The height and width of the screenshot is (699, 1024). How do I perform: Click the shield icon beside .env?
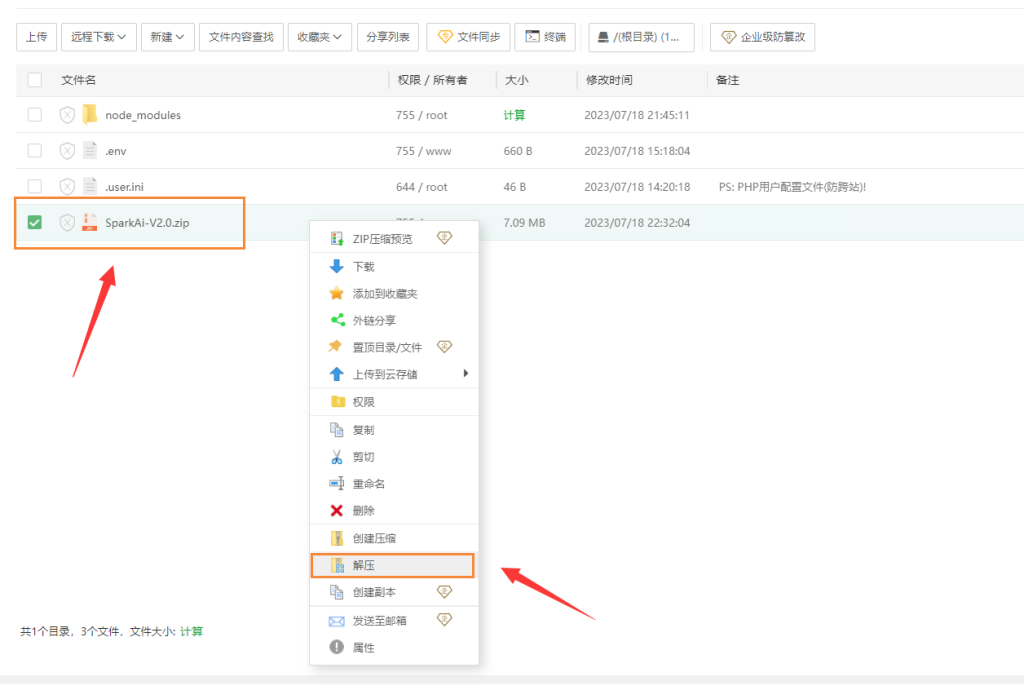click(67, 151)
